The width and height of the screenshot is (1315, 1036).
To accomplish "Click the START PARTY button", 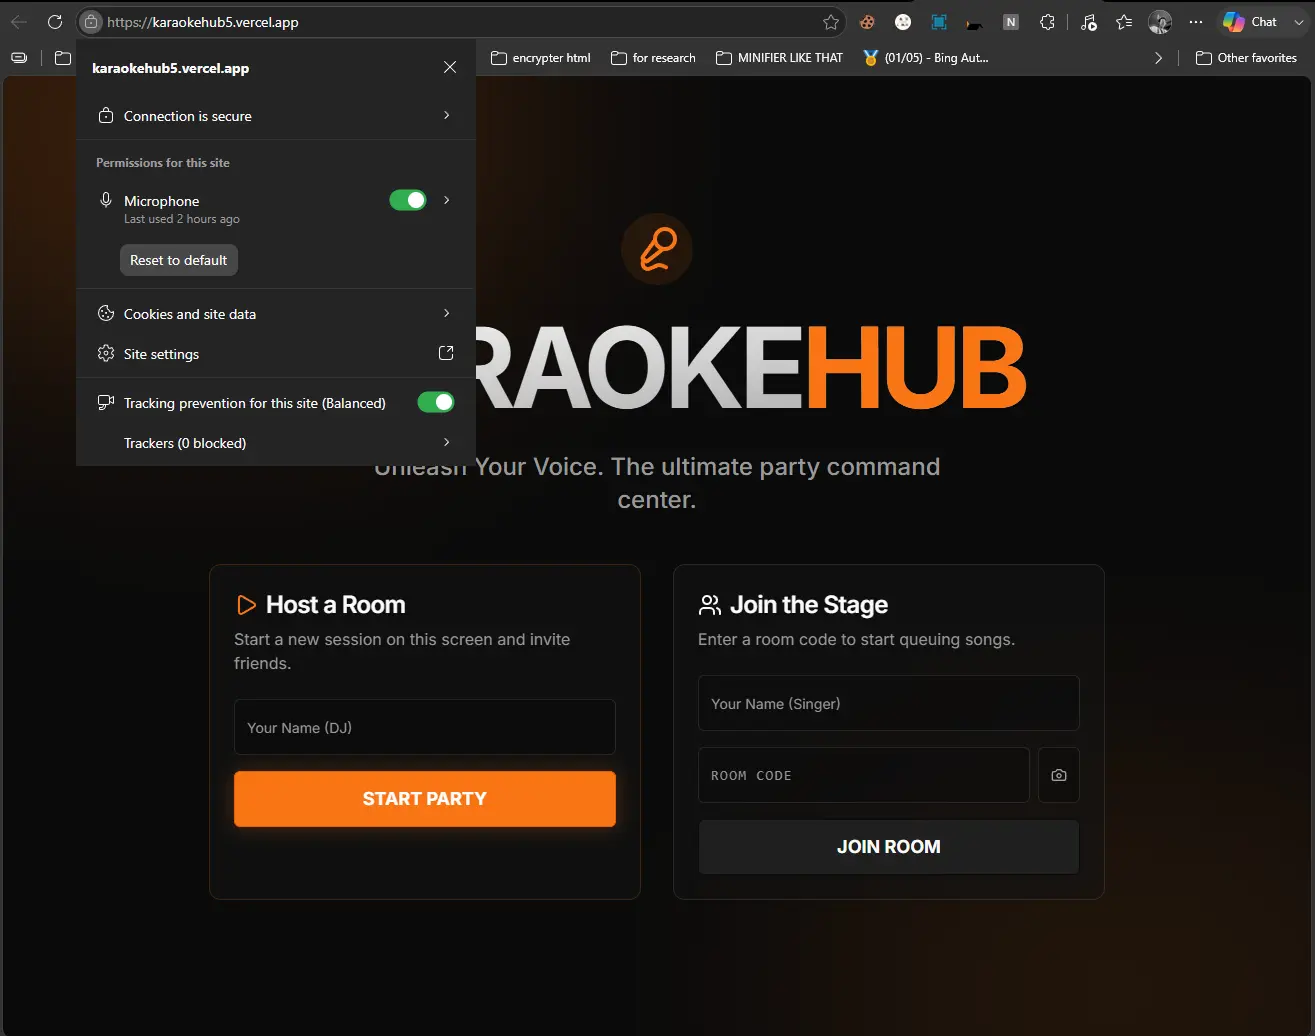I will [424, 799].
